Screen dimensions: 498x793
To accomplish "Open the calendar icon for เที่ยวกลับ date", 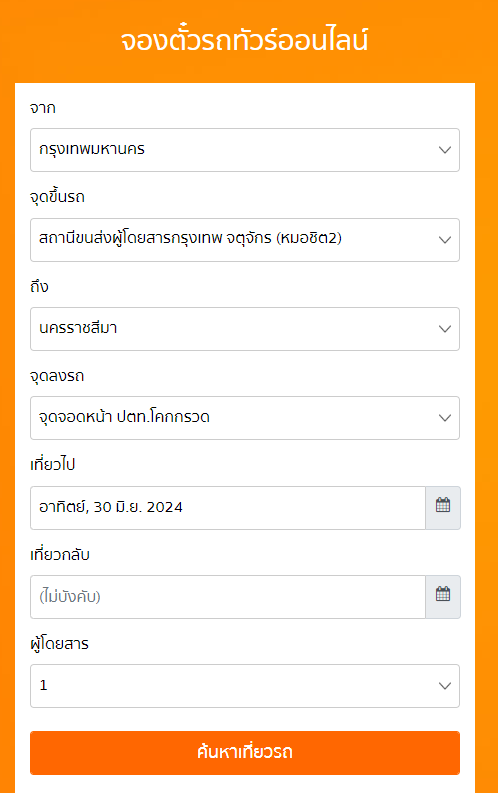I will tap(443, 597).
